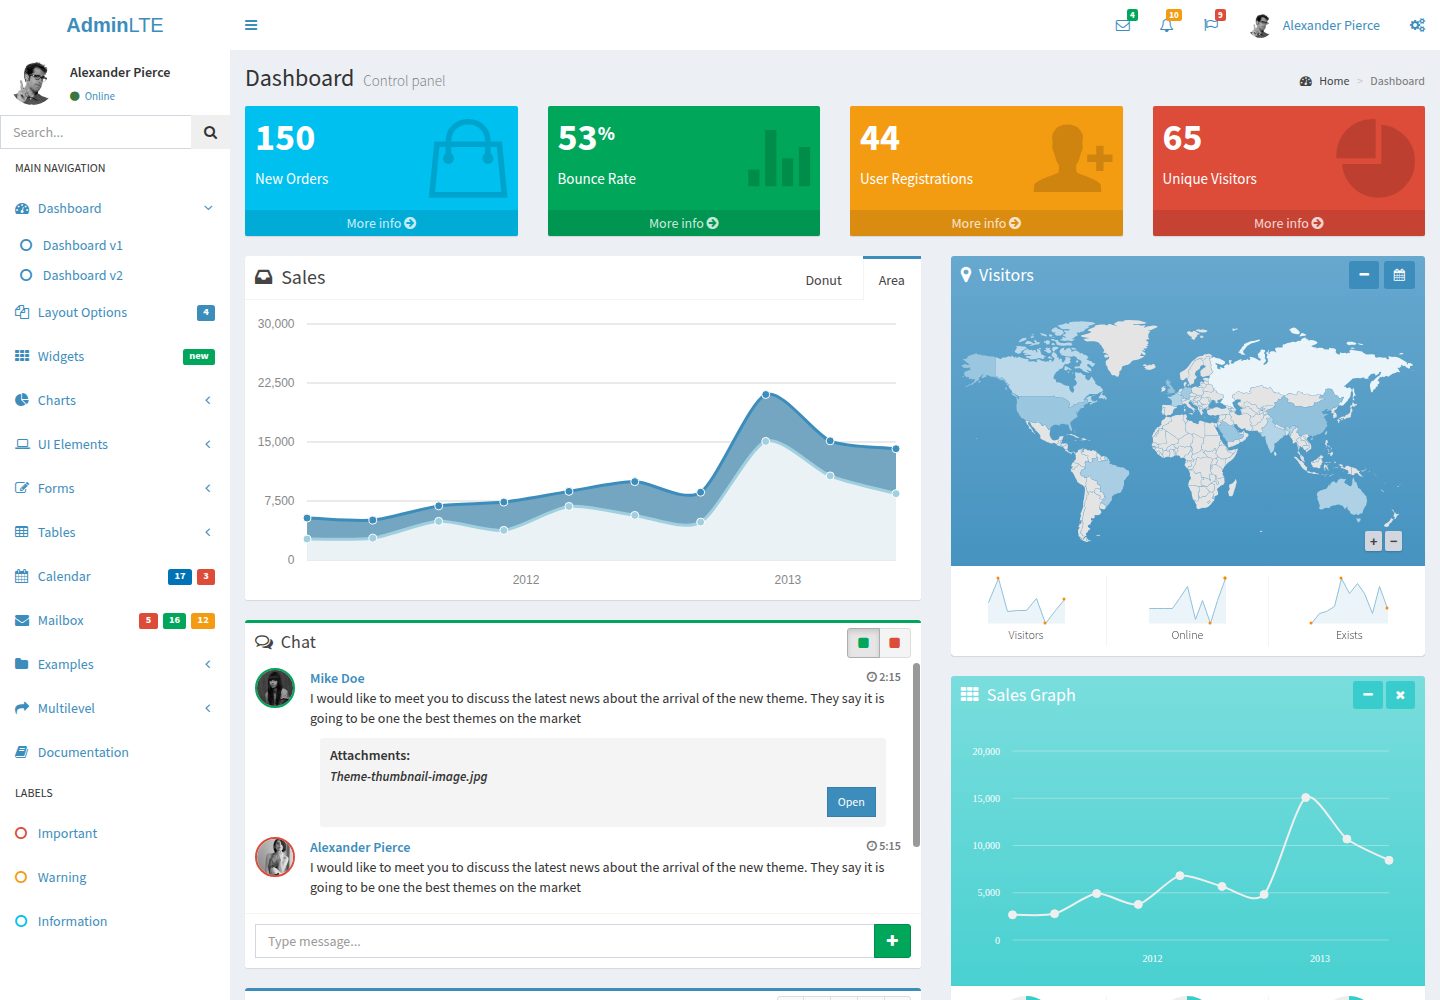Image resolution: width=1440 pixels, height=1000 pixels.
Task: Click More info on User Registrations card
Action: click(x=986, y=223)
